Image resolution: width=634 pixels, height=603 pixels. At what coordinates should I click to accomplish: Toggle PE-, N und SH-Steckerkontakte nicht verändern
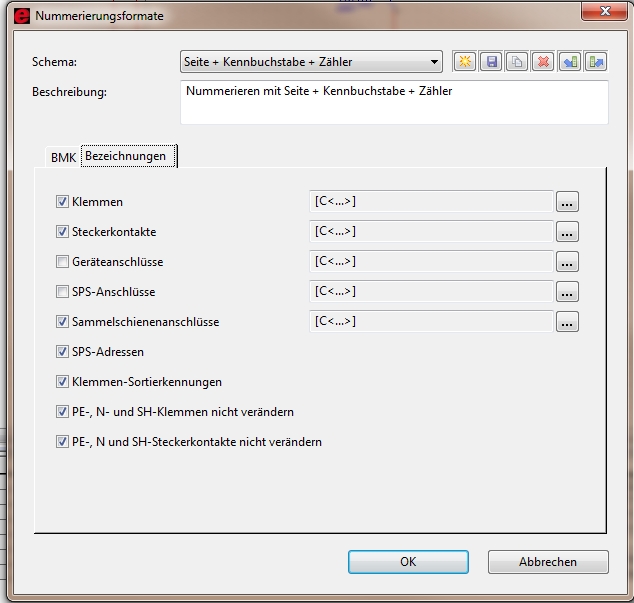tap(62, 442)
